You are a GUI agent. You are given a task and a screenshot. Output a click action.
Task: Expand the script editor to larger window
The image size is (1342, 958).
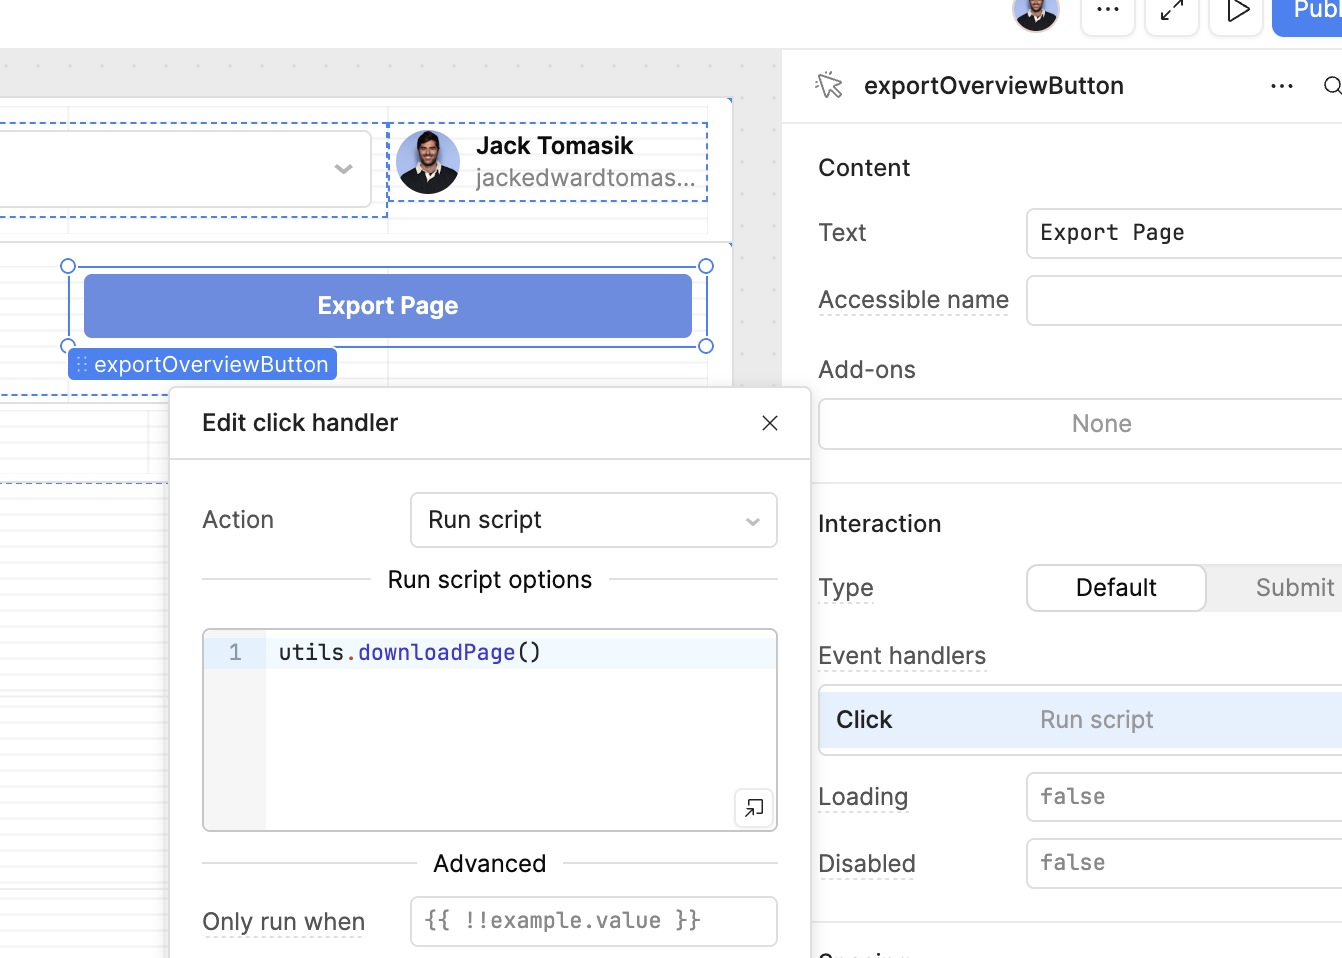point(754,807)
